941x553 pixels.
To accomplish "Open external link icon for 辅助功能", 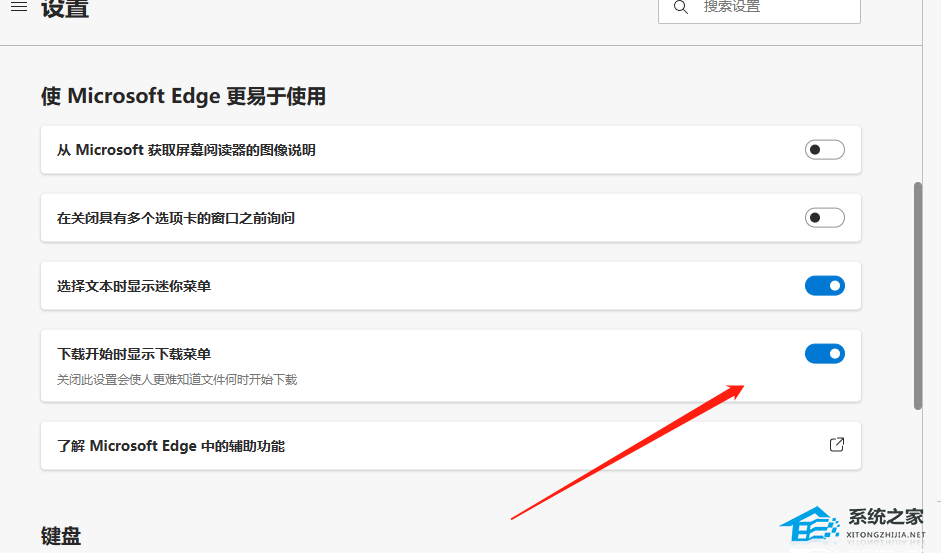I will pos(837,444).
